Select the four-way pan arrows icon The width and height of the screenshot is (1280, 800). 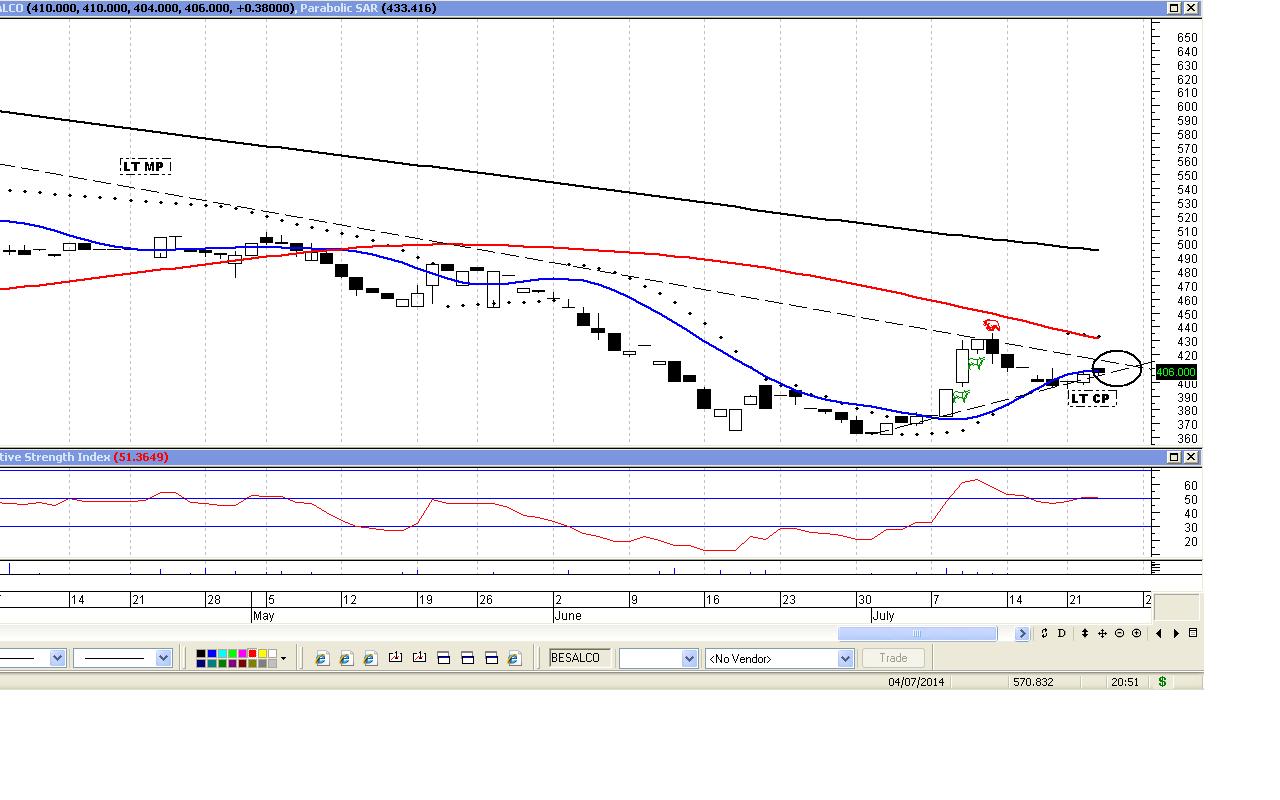pos(1102,633)
